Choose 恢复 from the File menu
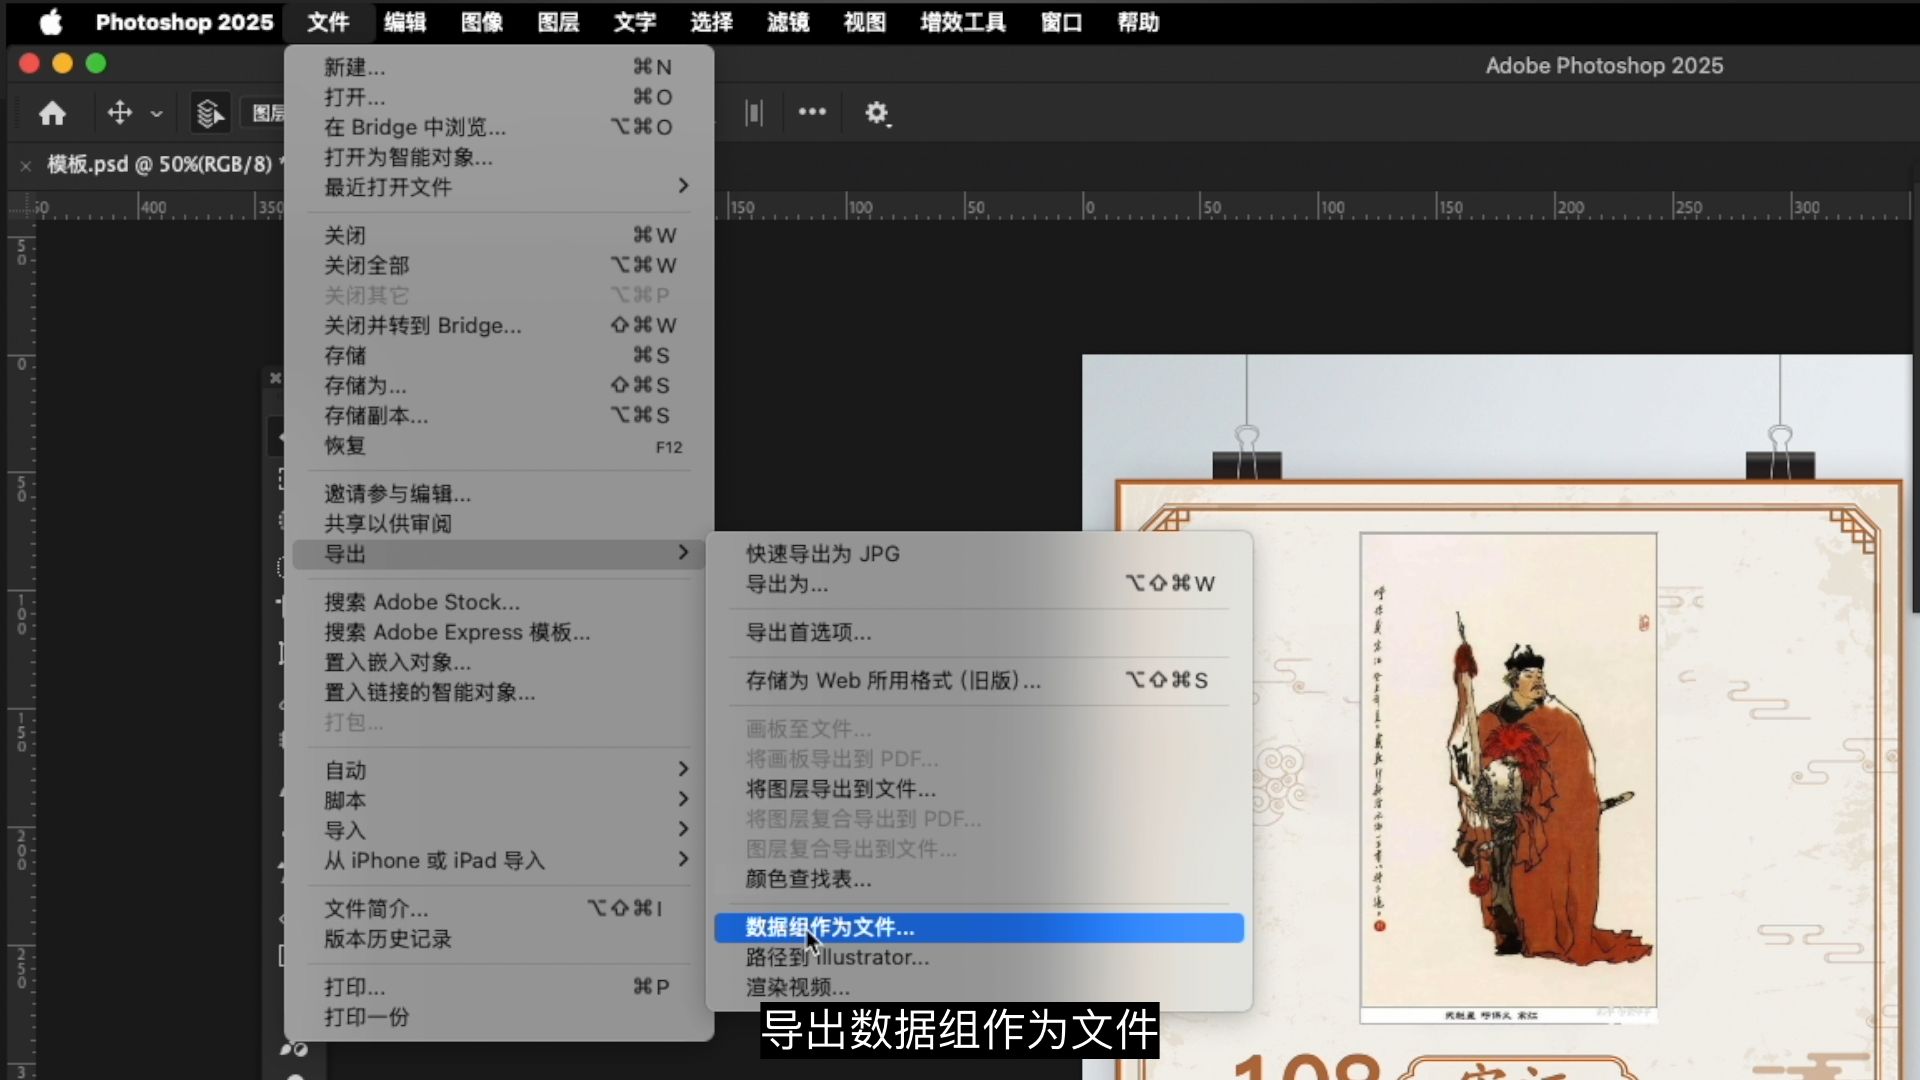Screen dimensions: 1920x1080 (x=499, y=445)
